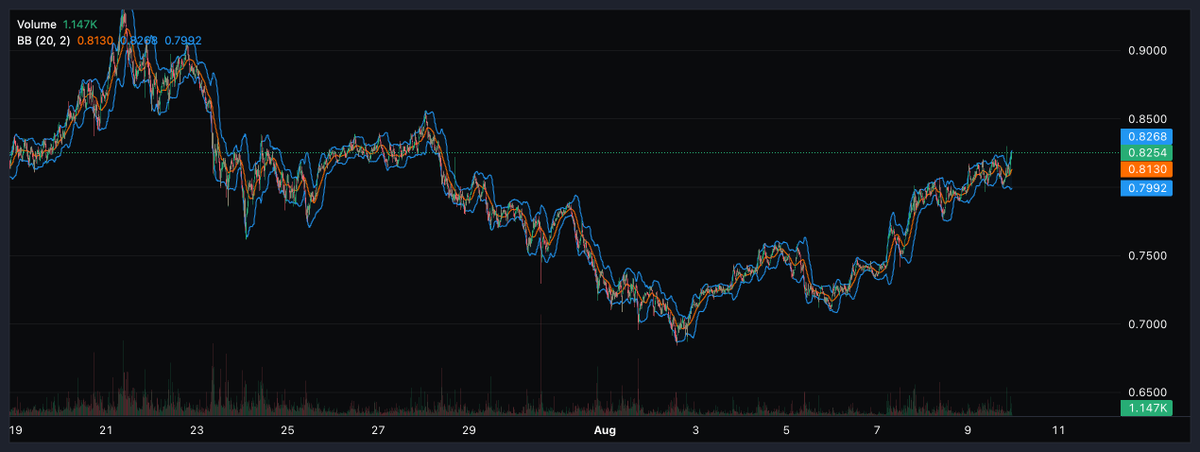
Task: Click the 23 date label on time axis
Action: 197,430
